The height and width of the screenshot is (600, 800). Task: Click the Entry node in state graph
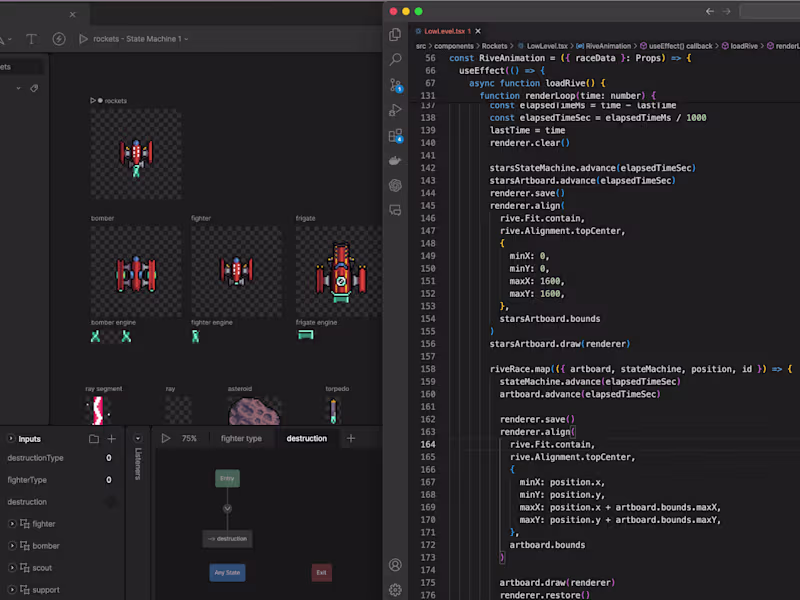click(227, 479)
